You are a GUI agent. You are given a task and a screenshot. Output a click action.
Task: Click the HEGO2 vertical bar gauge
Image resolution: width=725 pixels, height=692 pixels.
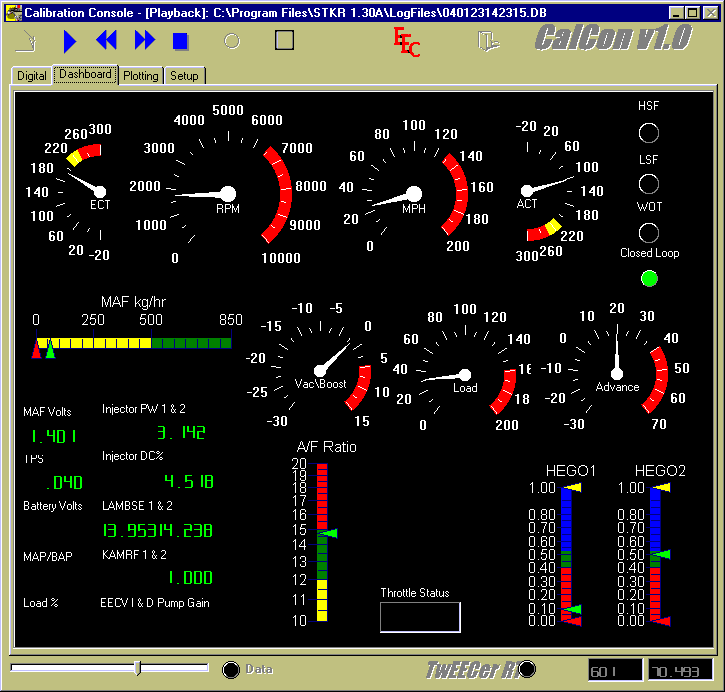[x=655, y=554]
